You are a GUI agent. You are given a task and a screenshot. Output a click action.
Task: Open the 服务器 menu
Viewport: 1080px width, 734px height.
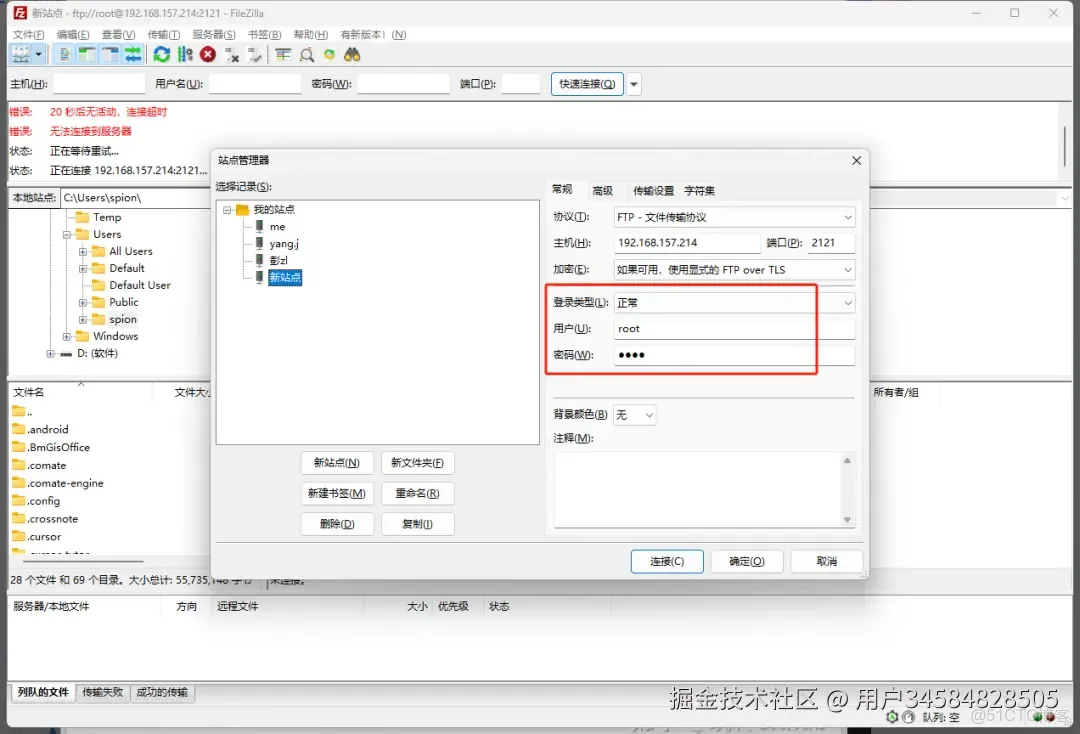(x=213, y=33)
